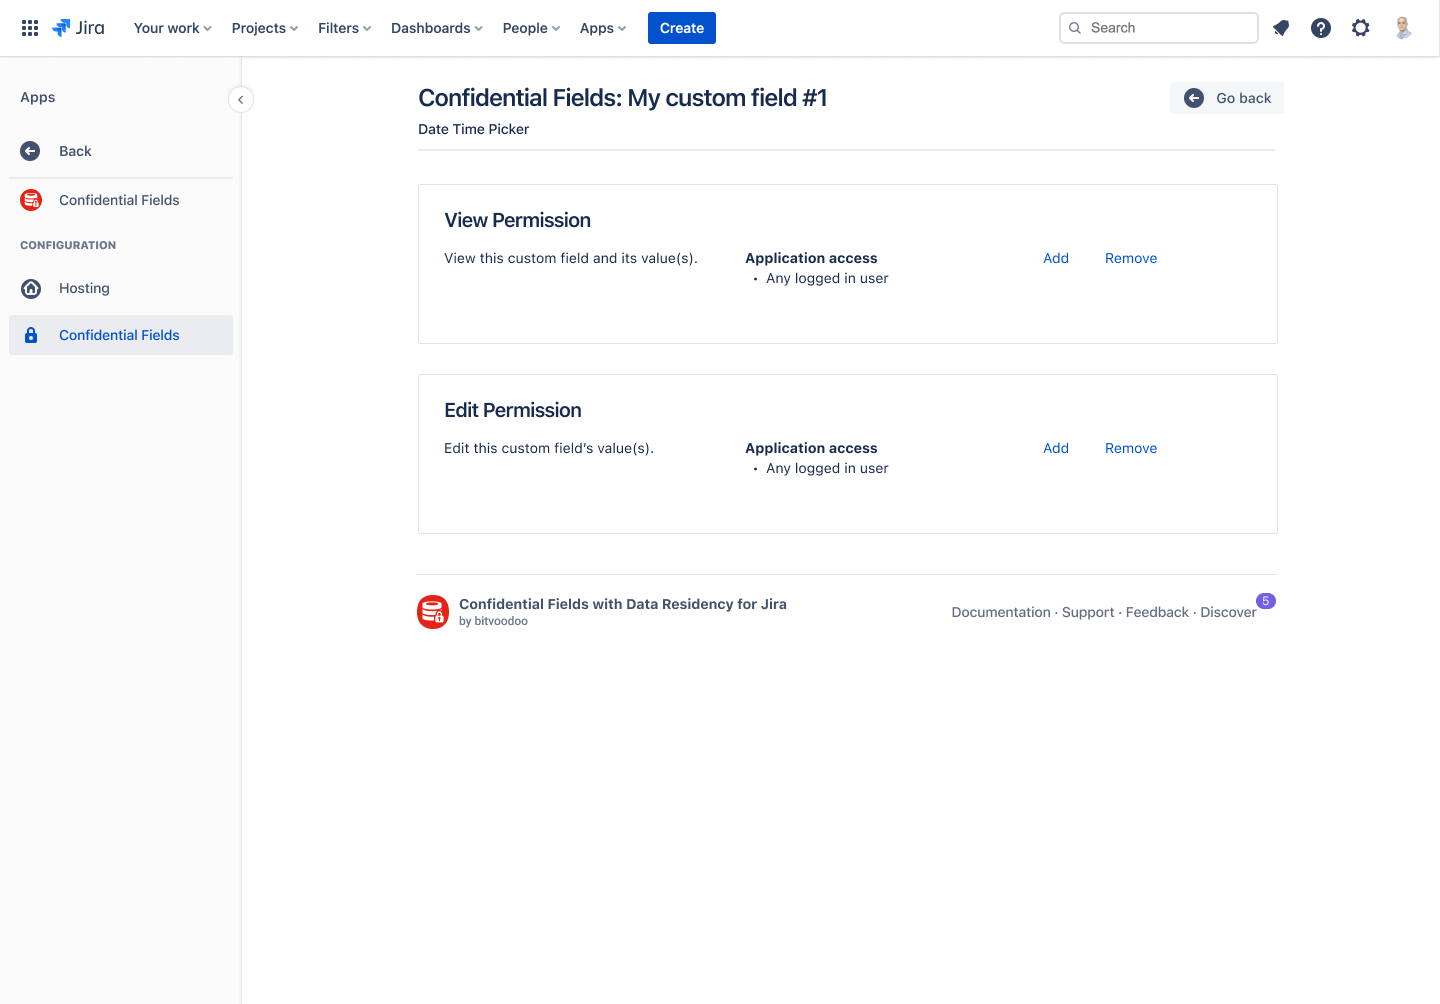Open your profile avatar menu

pyautogui.click(x=1402, y=27)
